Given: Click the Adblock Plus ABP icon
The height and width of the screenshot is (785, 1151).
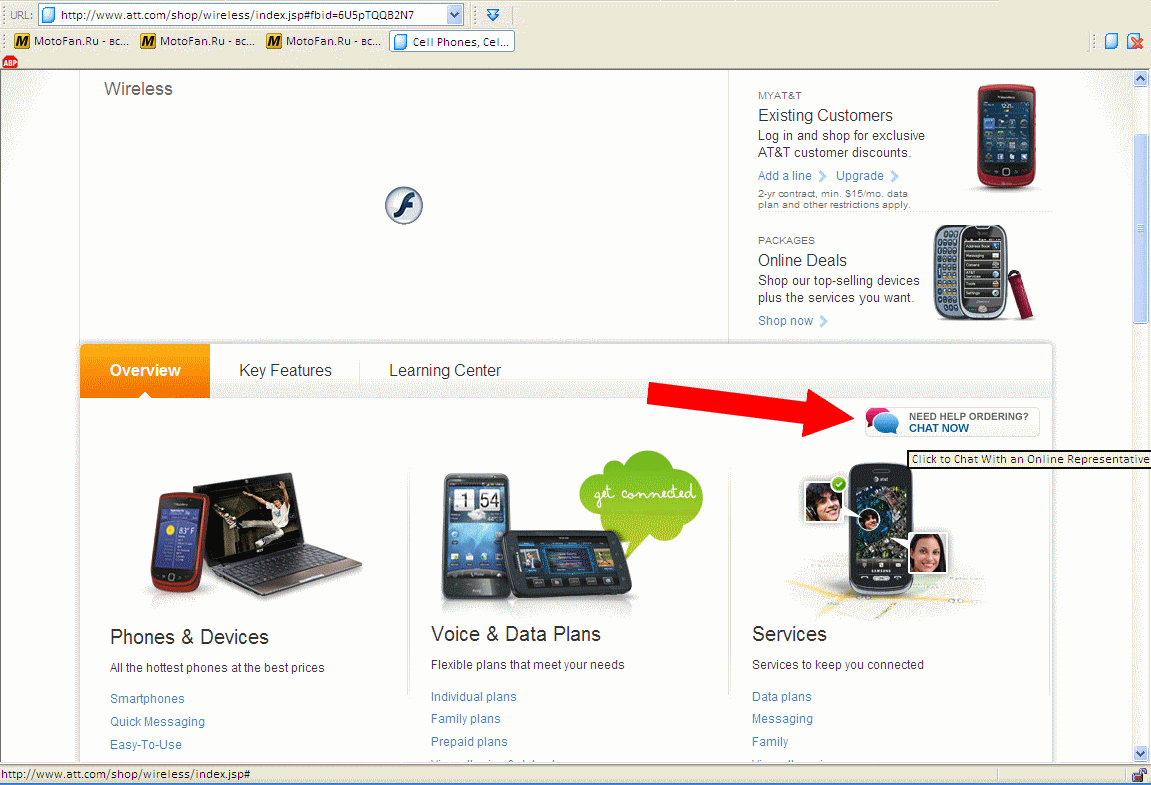Looking at the screenshot, I should pyautogui.click(x=10, y=62).
